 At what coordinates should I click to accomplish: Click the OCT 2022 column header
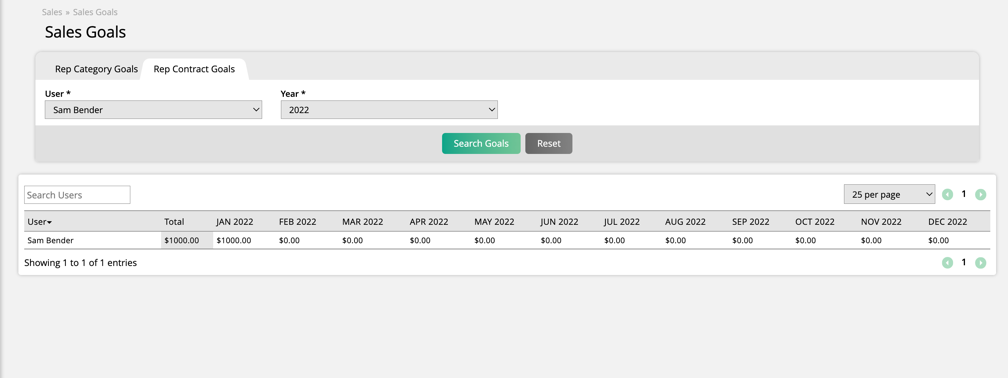point(815,222)
